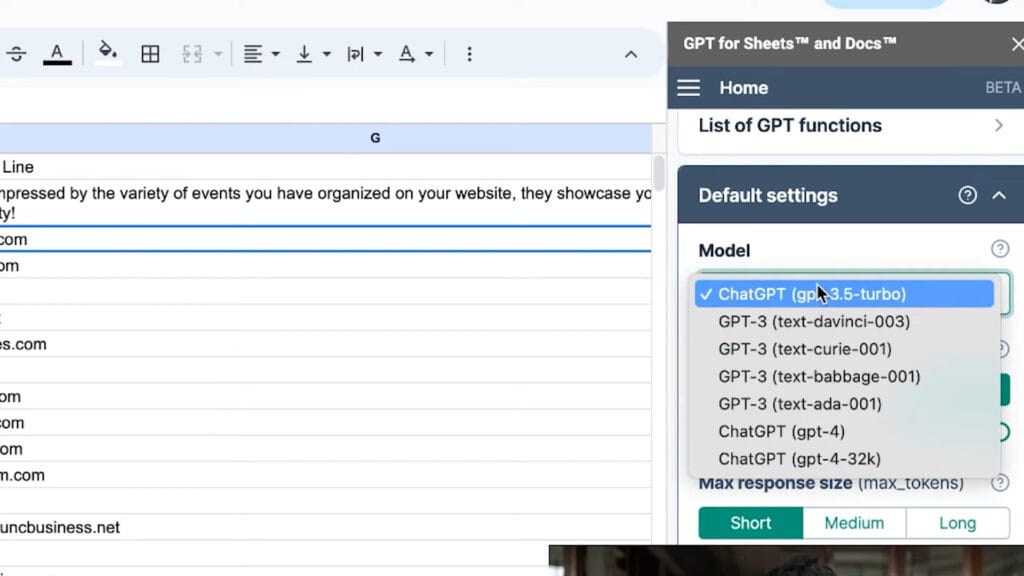Open the fill color picker

click(108, 54)
